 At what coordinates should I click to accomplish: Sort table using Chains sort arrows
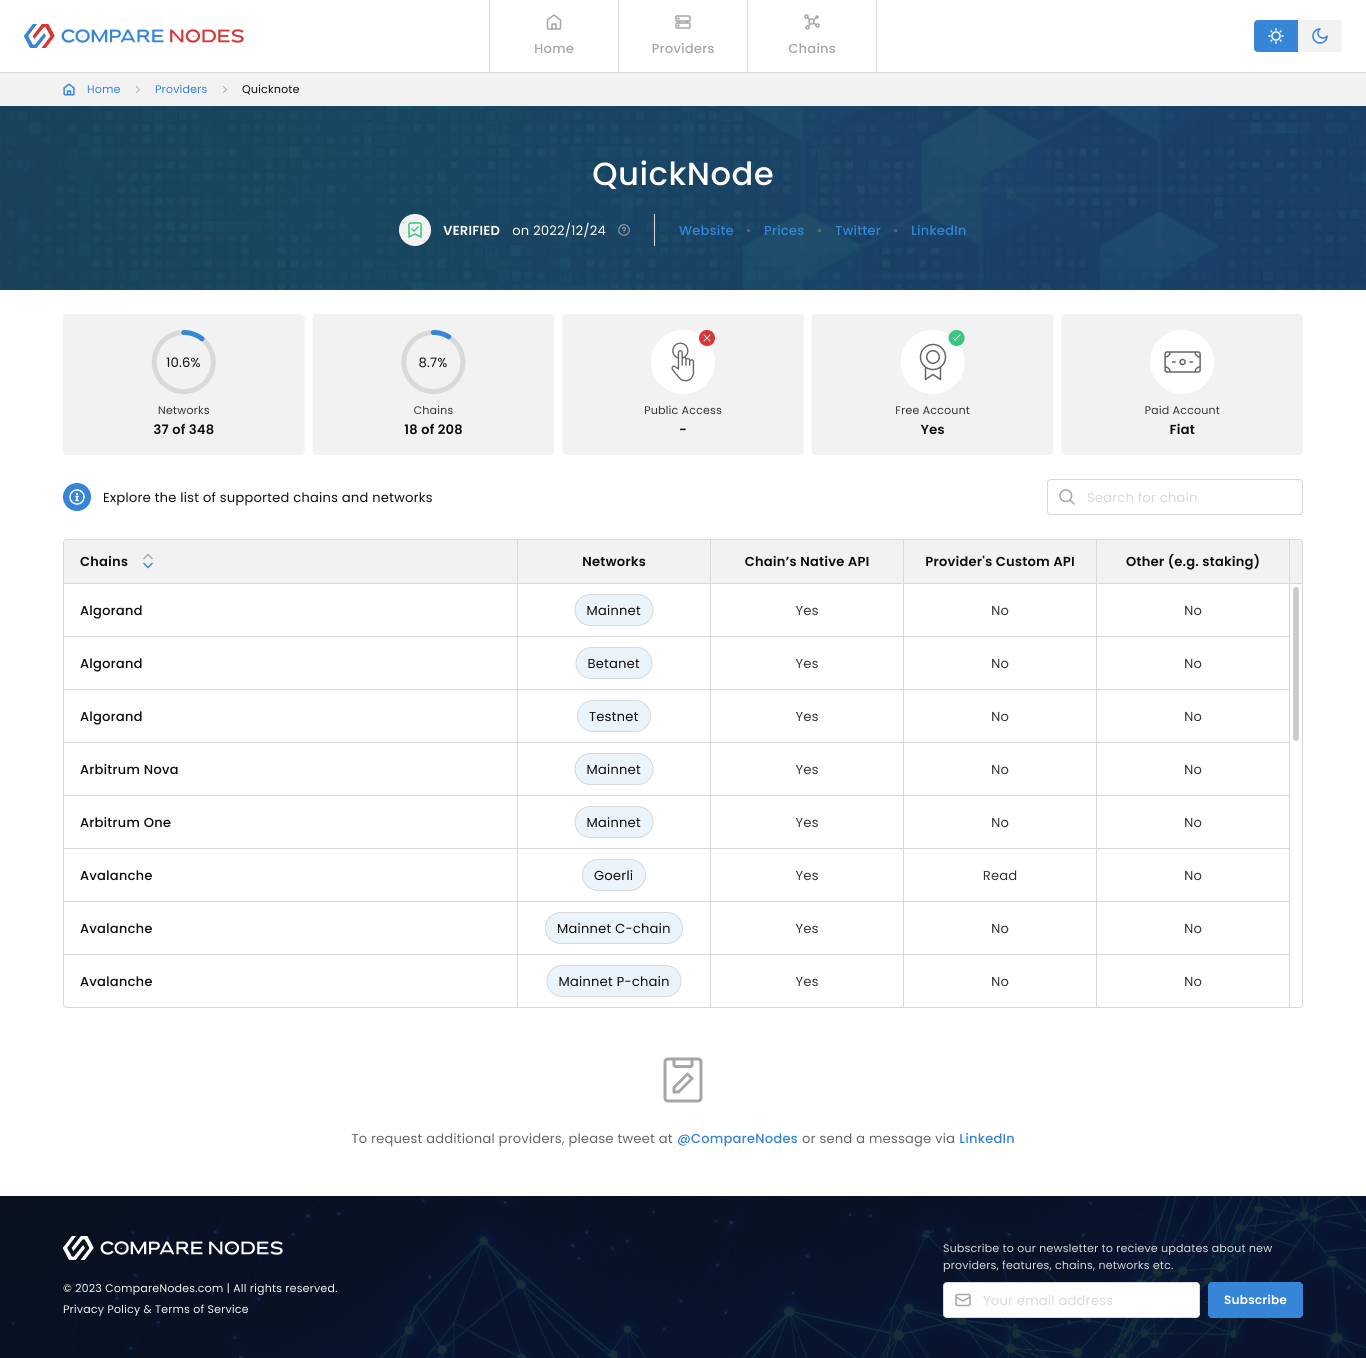pos(148,561)
